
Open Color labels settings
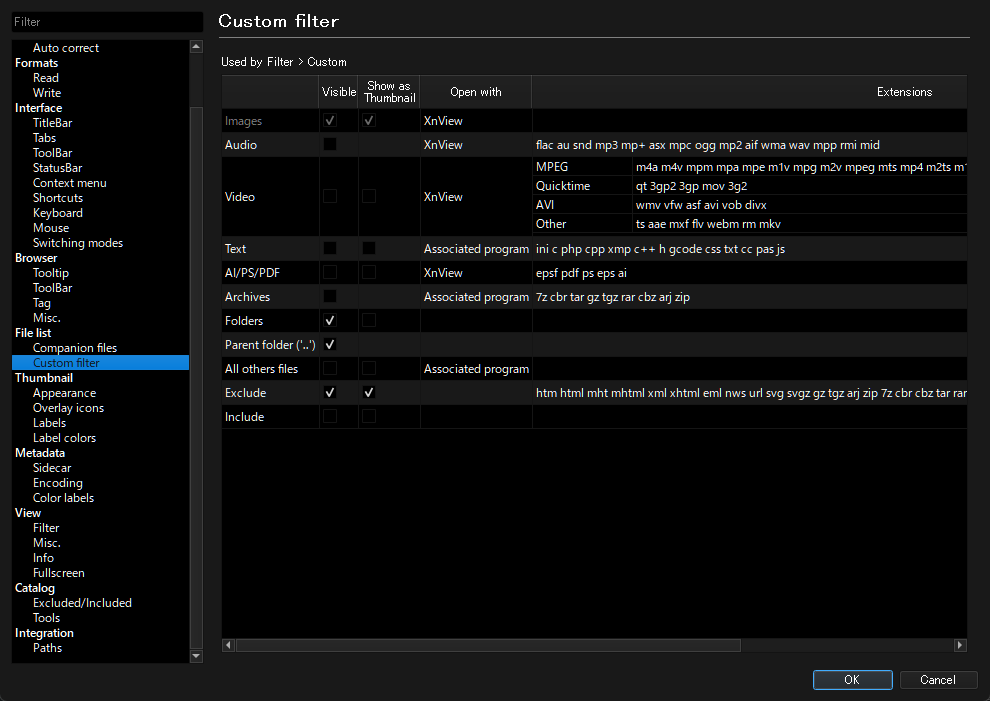tap(63, 498)
